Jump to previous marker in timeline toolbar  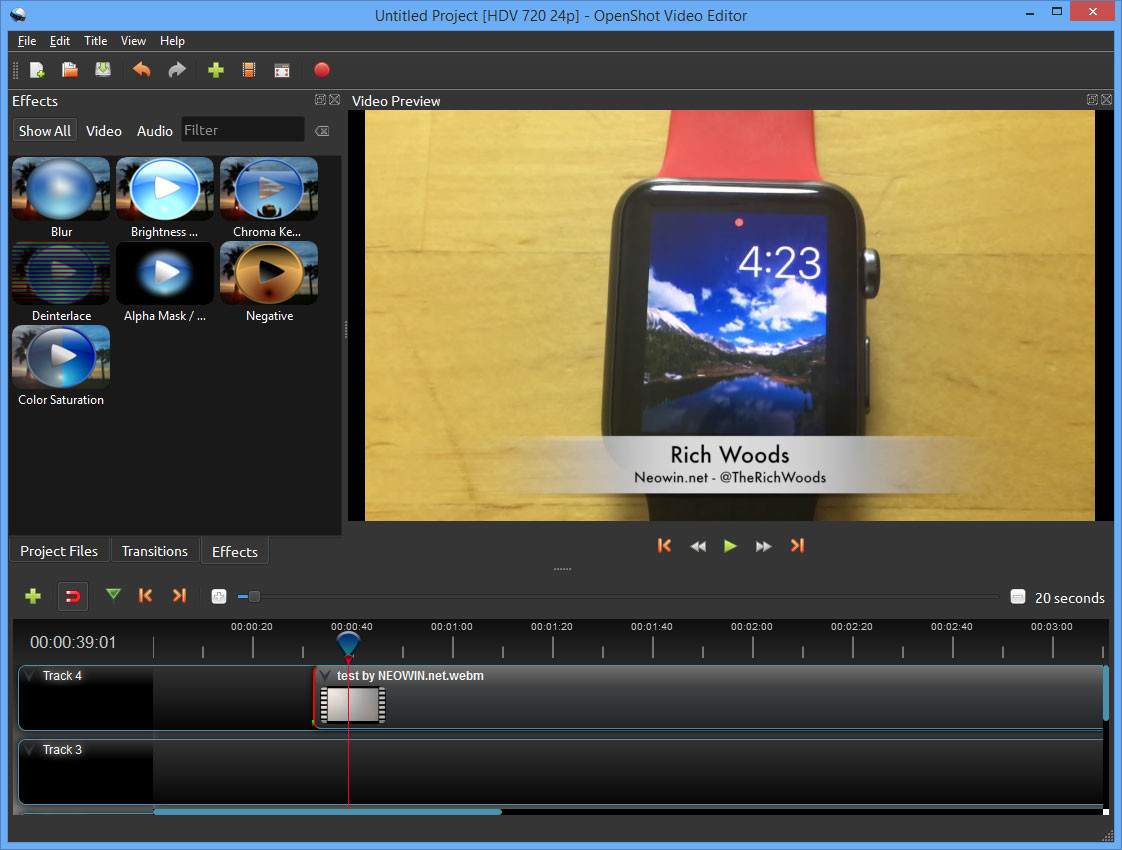click(x=145, y=595)
